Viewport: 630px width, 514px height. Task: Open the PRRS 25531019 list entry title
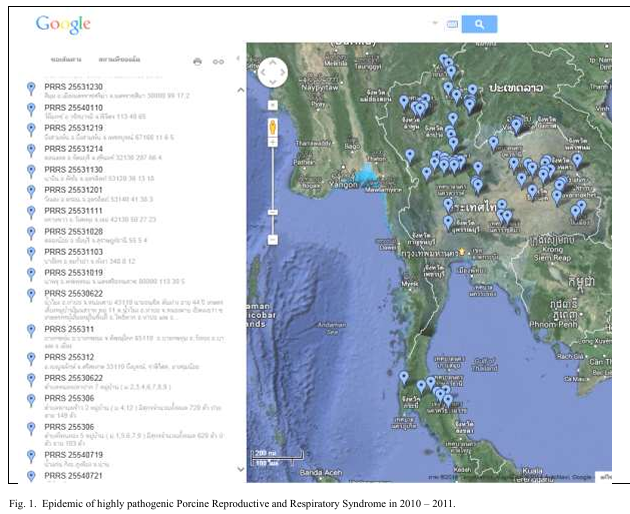point(74,272)
